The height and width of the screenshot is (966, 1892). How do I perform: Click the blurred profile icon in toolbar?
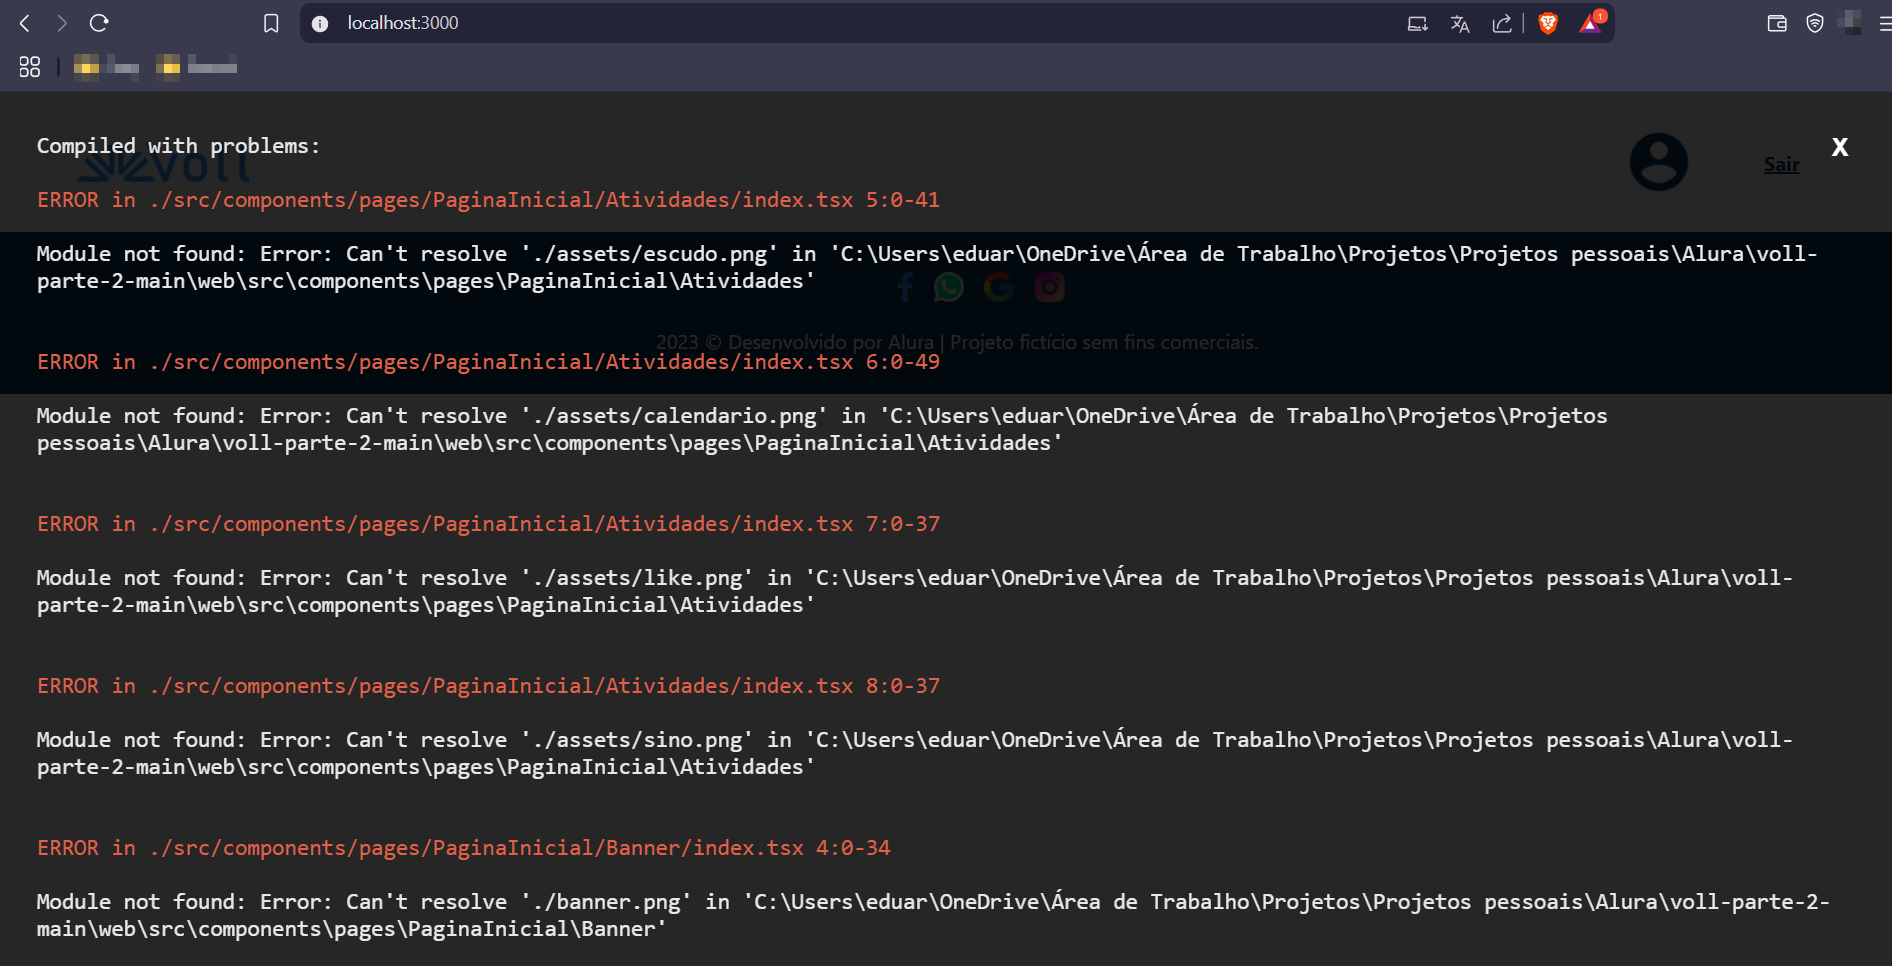(1851, 23)
